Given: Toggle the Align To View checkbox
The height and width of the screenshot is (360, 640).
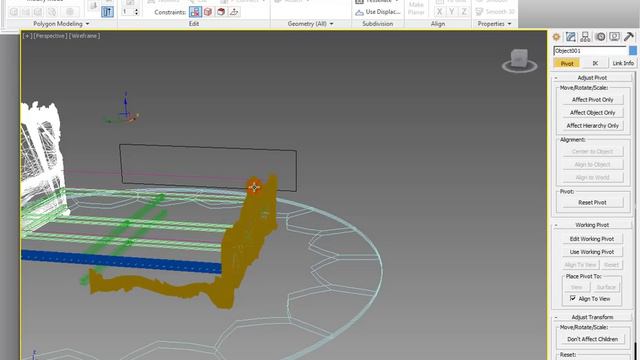Looking at the screenshot, I should (x=573, y=299).
